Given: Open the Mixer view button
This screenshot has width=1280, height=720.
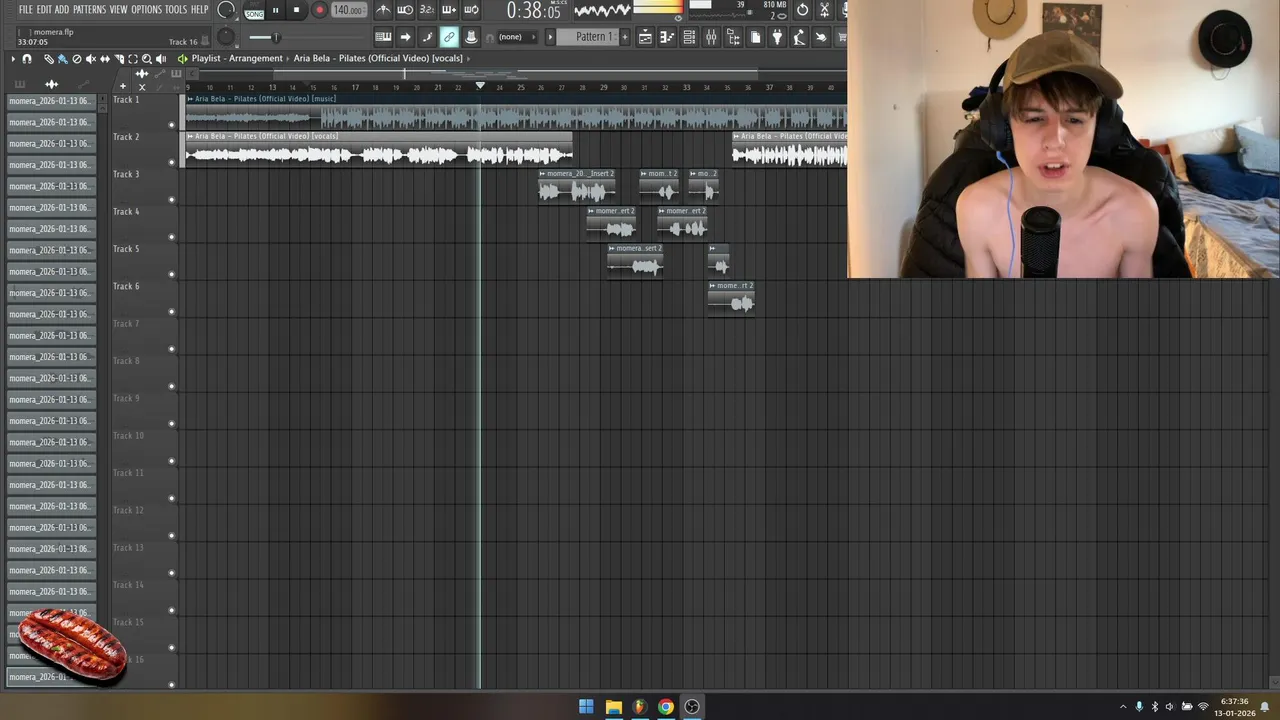Looking at the screenshot, I should (x=711, y=37).
